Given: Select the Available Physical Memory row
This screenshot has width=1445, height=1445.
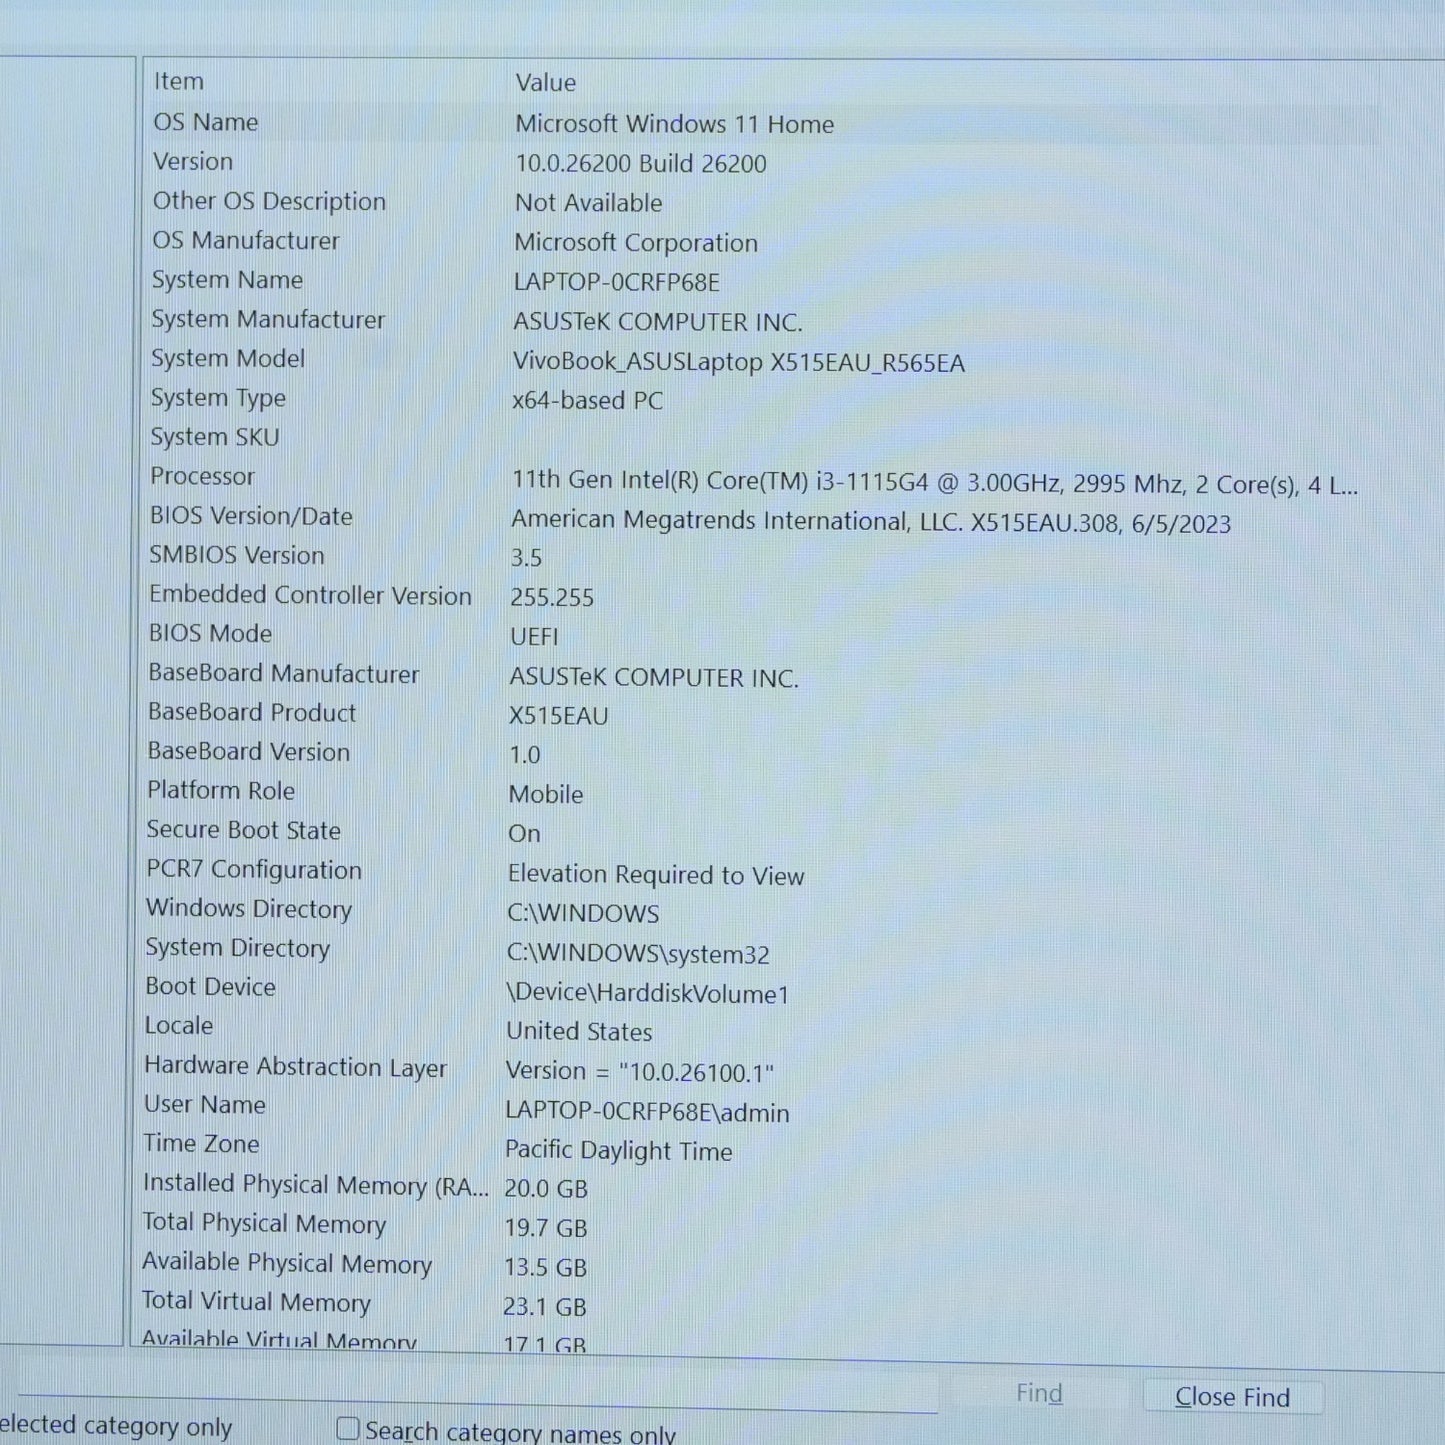Looking at the screenshot, I should pos(287,1264).
